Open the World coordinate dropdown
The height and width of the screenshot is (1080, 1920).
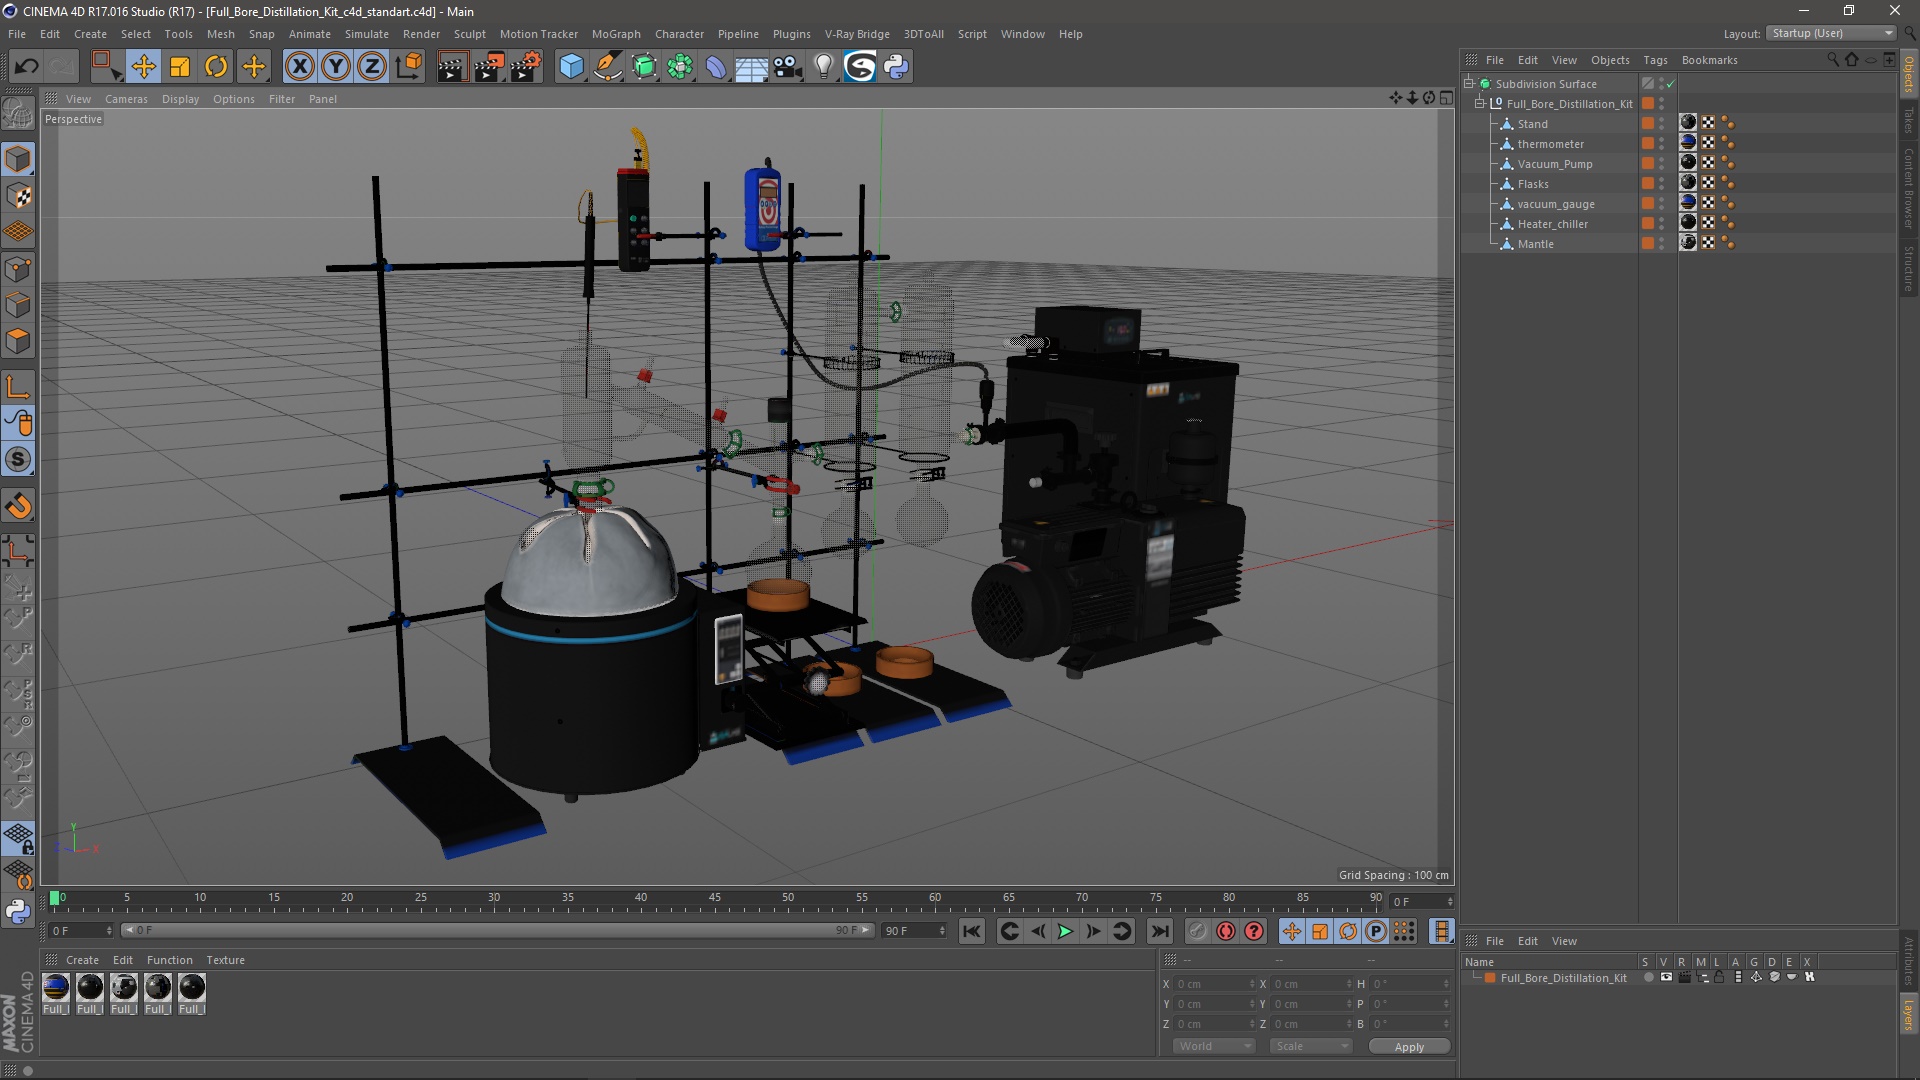[x=1214, y=1046]
